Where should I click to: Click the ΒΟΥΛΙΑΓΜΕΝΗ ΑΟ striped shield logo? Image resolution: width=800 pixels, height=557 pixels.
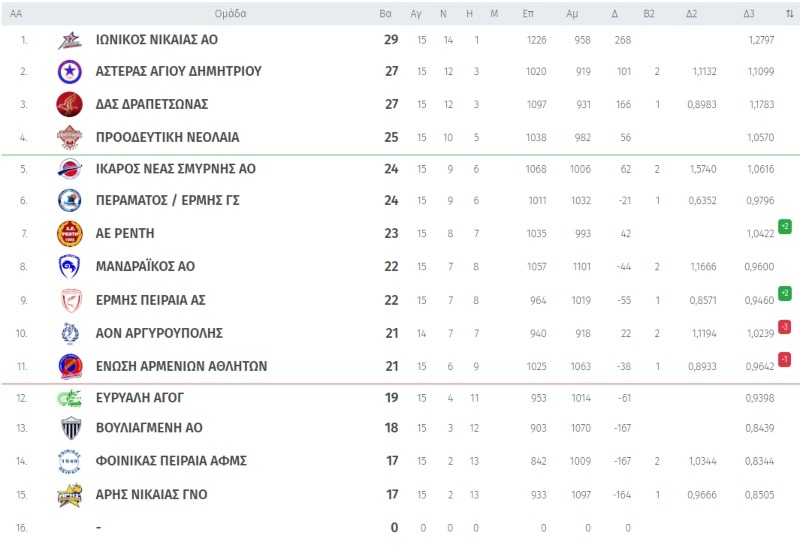pos(70,428)
